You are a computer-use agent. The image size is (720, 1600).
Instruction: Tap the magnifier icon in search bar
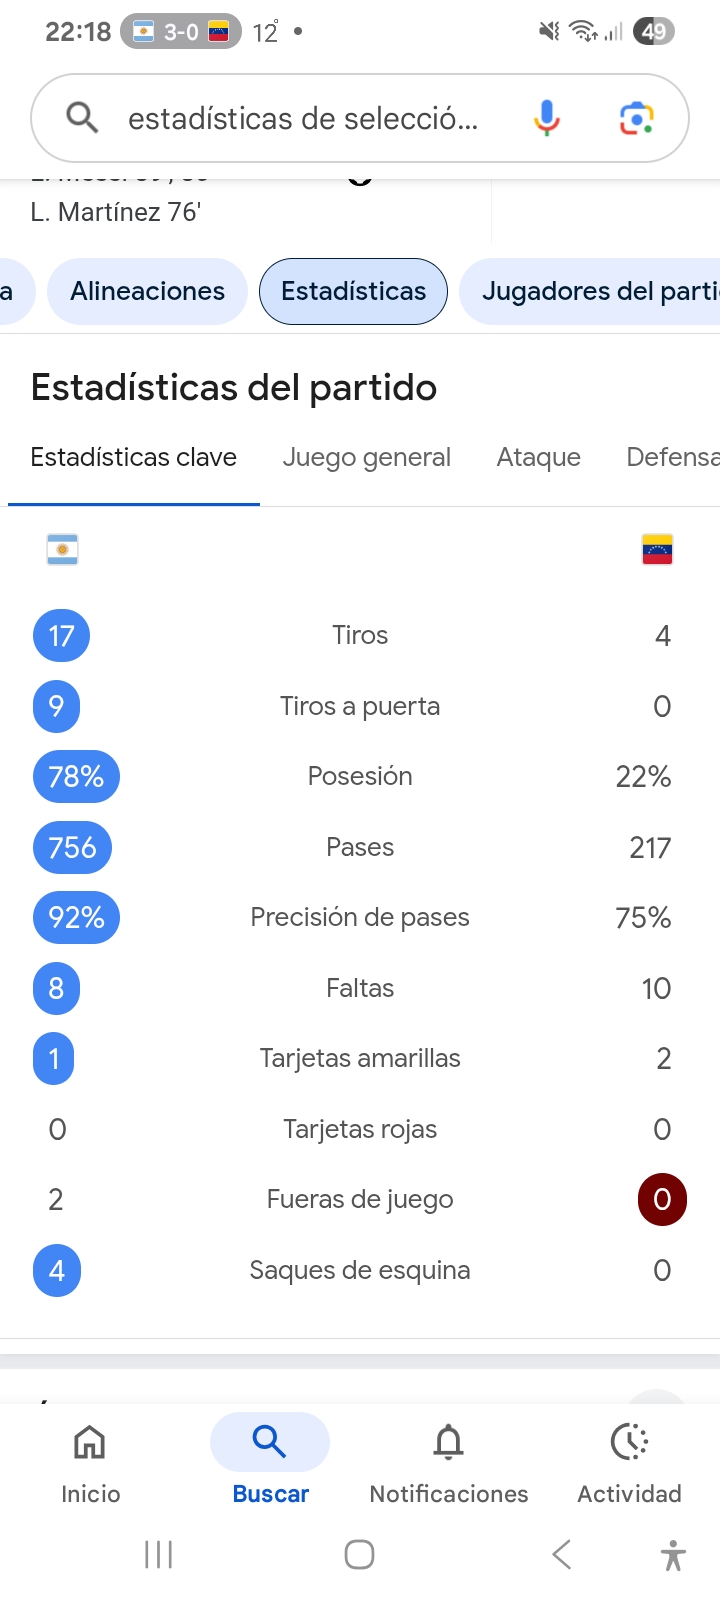[x=82, y=118]
